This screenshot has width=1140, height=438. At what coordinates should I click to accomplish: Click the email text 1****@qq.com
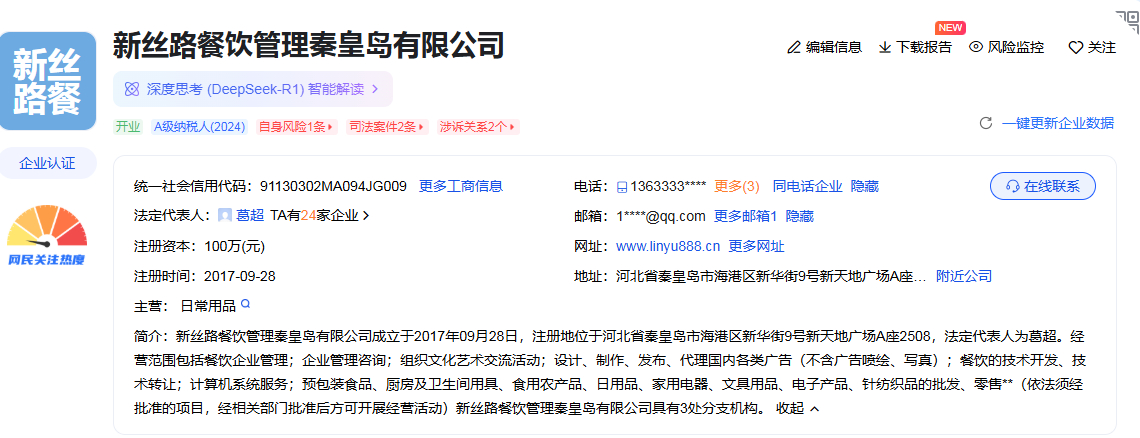(x=661, y=216)
